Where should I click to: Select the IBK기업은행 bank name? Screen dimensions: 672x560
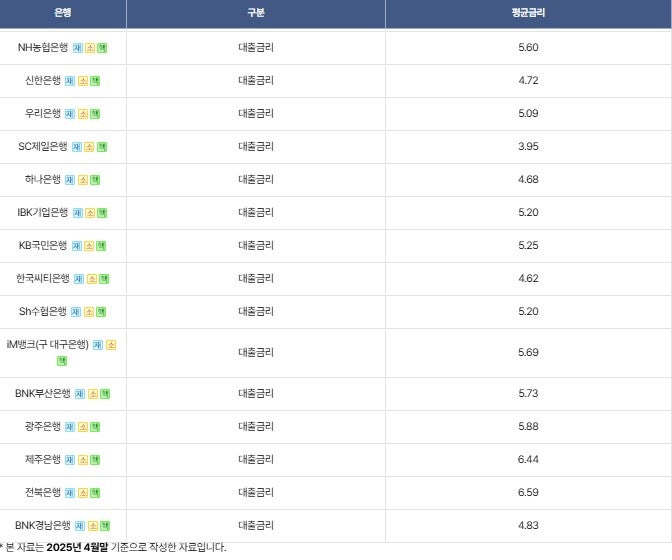43,213
